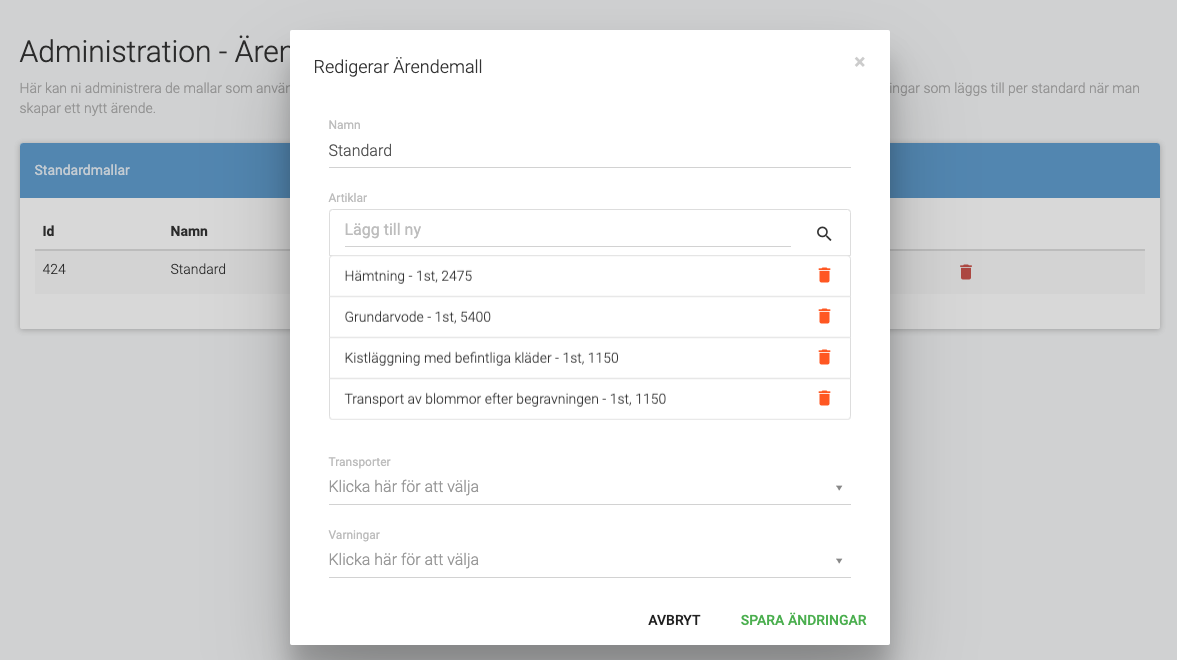The image size is (1177, 660).
Task: Save with Spara Ändringar button
Action: (803, 620)
